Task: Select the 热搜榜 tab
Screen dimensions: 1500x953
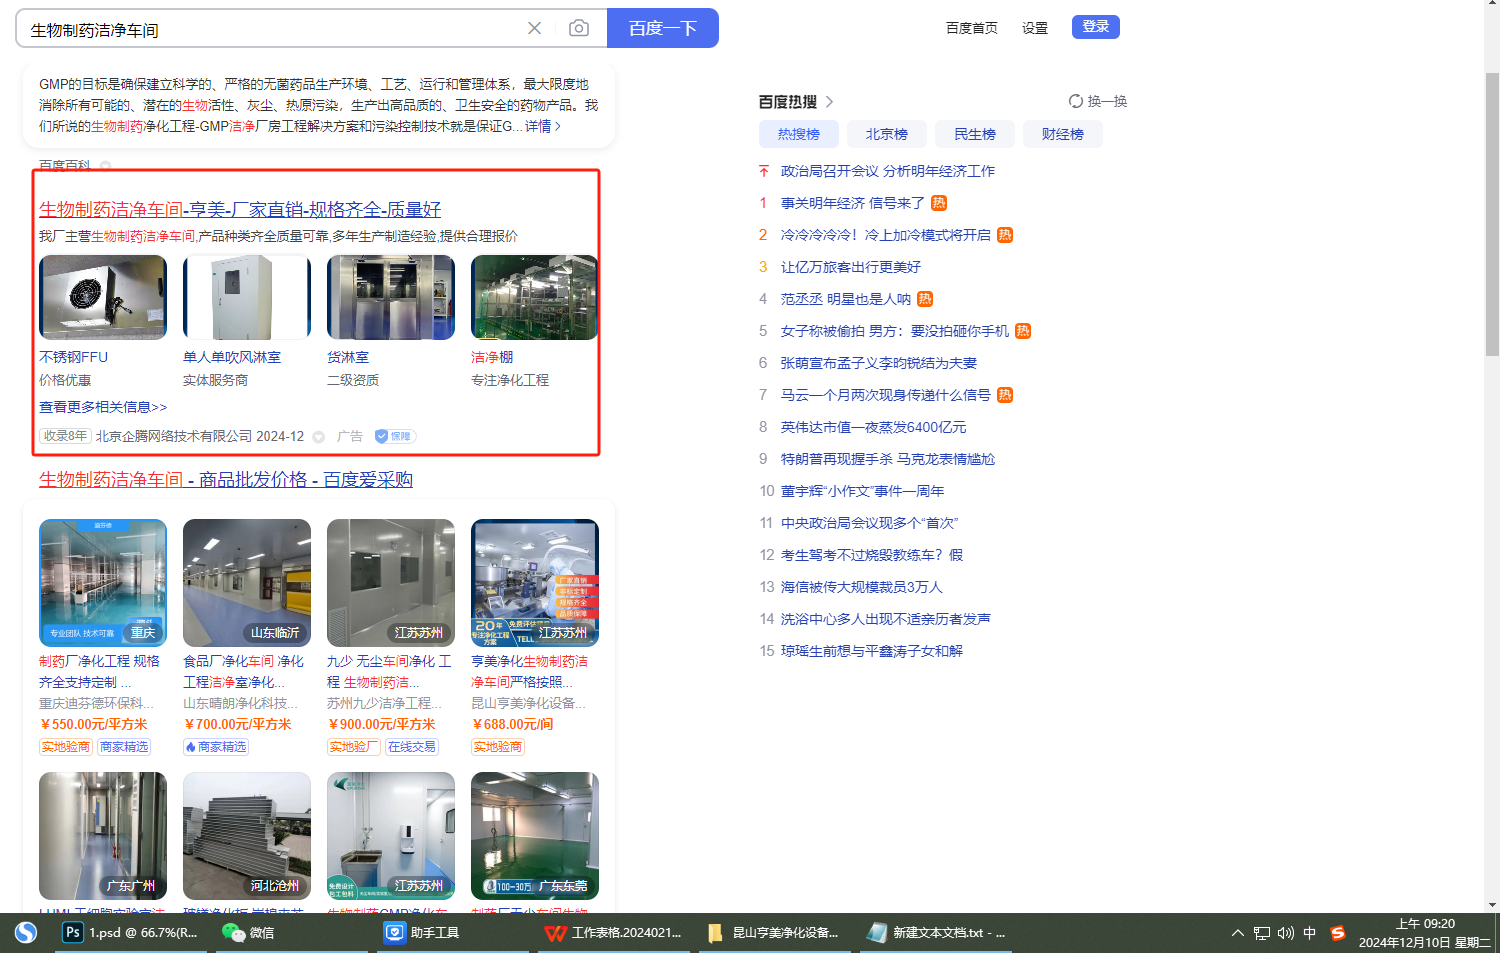Action: pyautogui.click(x=799, y=134)
